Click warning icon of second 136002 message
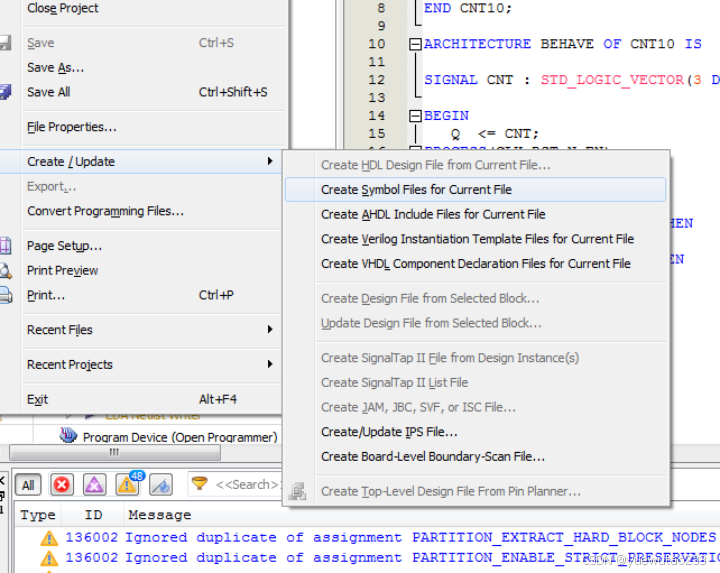The height and width of the screenshot is (573, 720). click(x=49, y=558)
